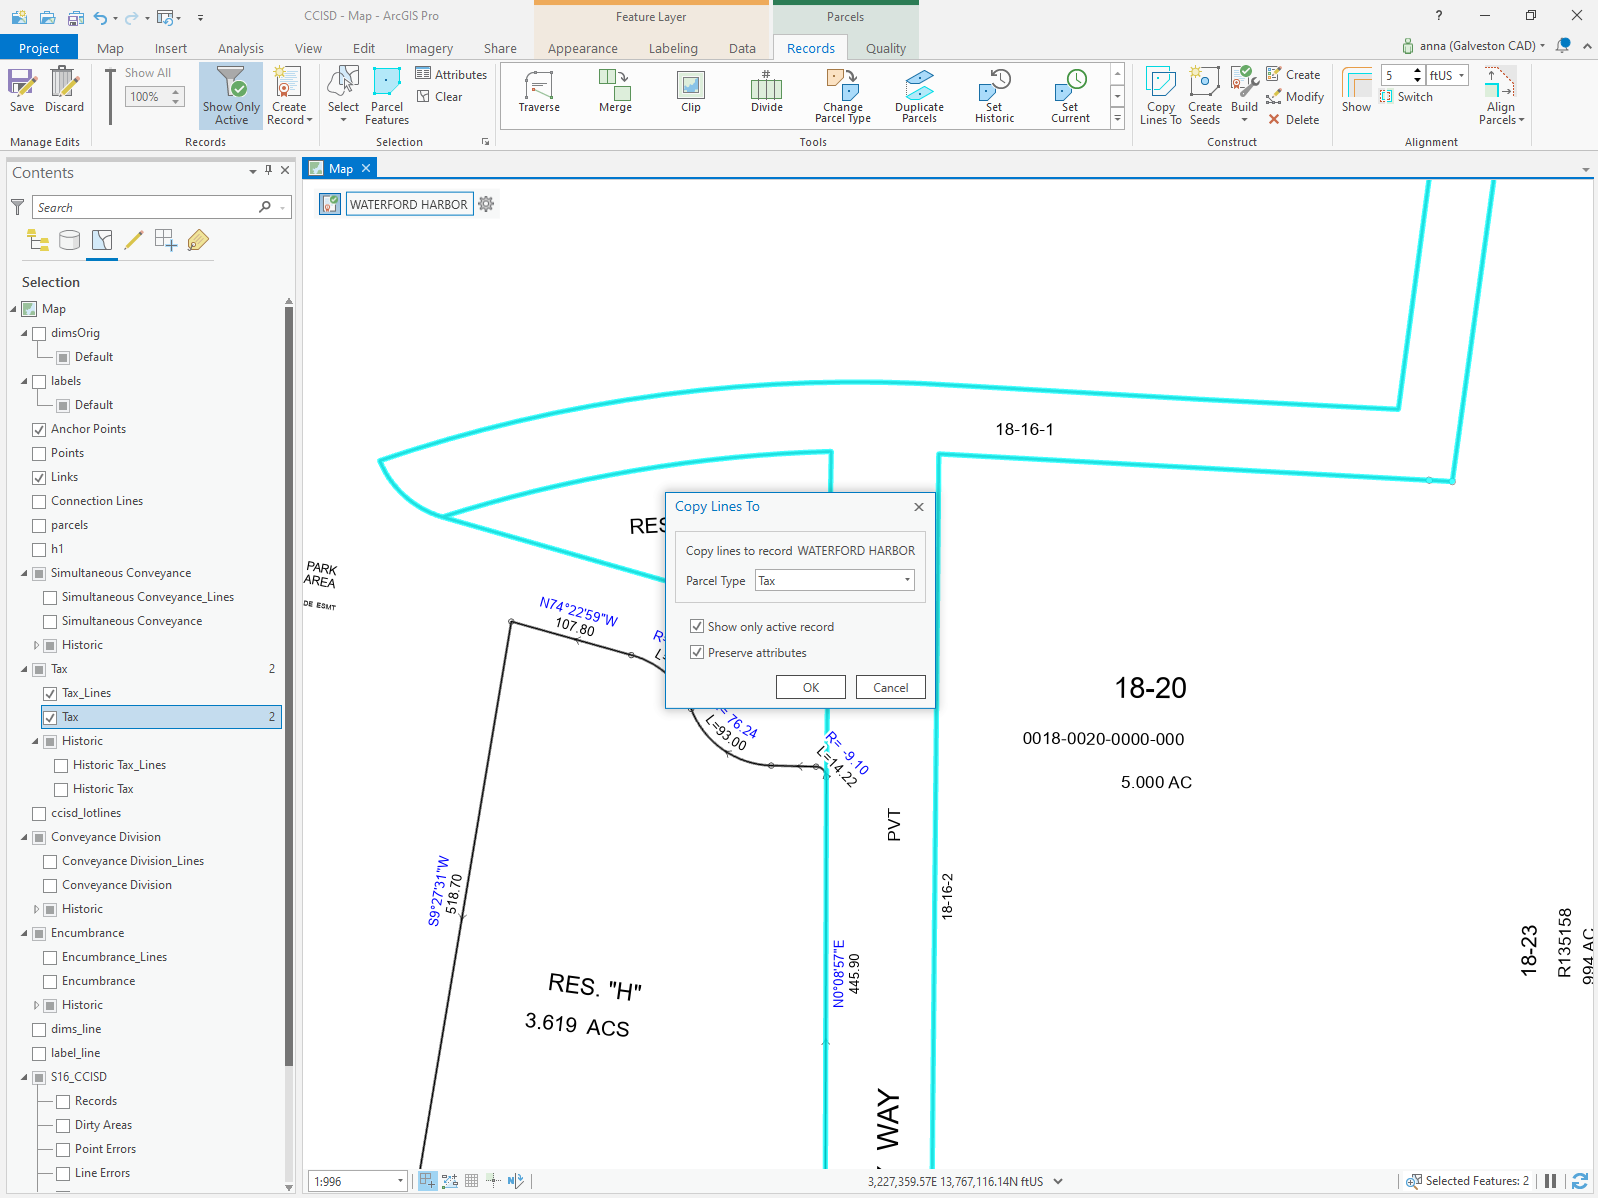
Task: Switch Contents to List By Snapping
Action: pyautogui.click(x=166, y=240)
